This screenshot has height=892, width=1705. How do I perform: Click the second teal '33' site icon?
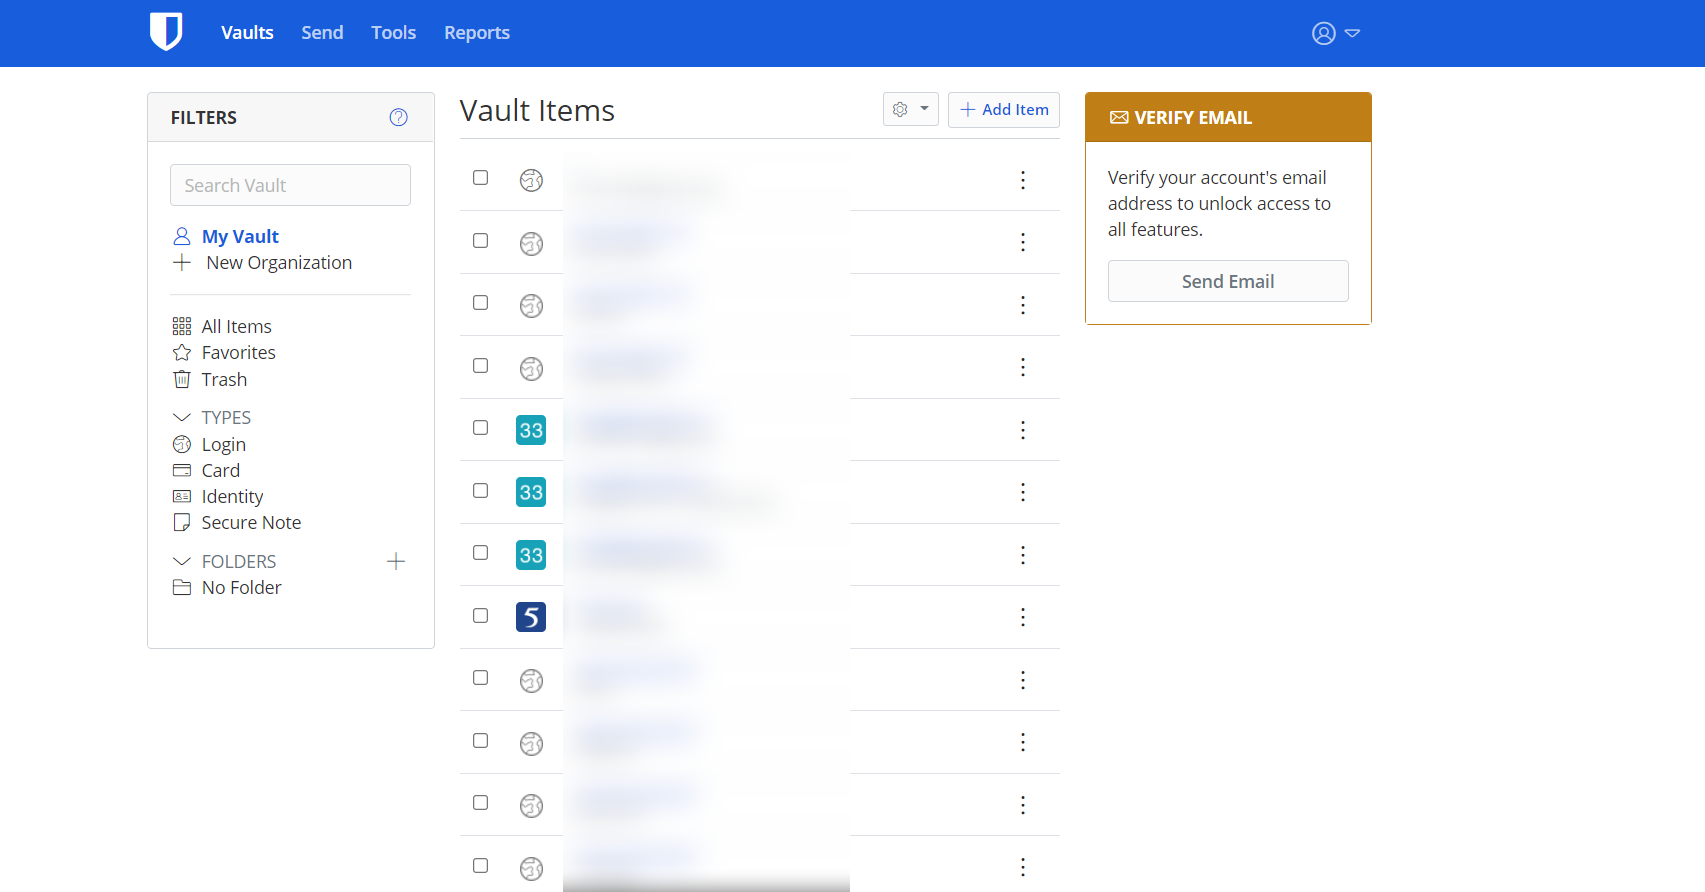pyautogui.click(x=531, y=492)
